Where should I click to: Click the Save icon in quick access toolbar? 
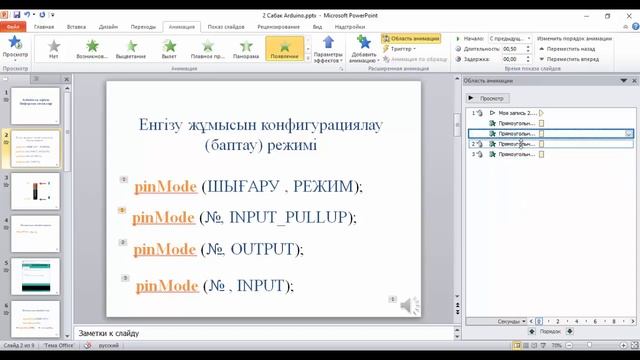point(17,15)
